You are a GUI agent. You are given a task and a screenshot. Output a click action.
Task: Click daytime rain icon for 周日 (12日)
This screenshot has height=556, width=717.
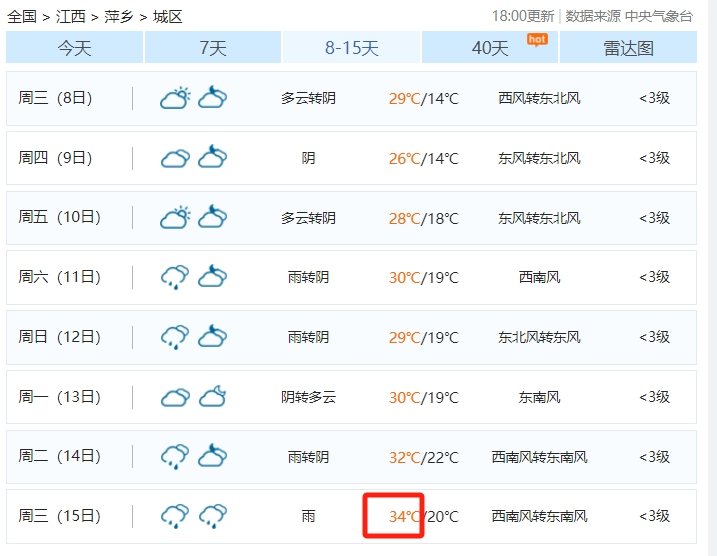175,337
